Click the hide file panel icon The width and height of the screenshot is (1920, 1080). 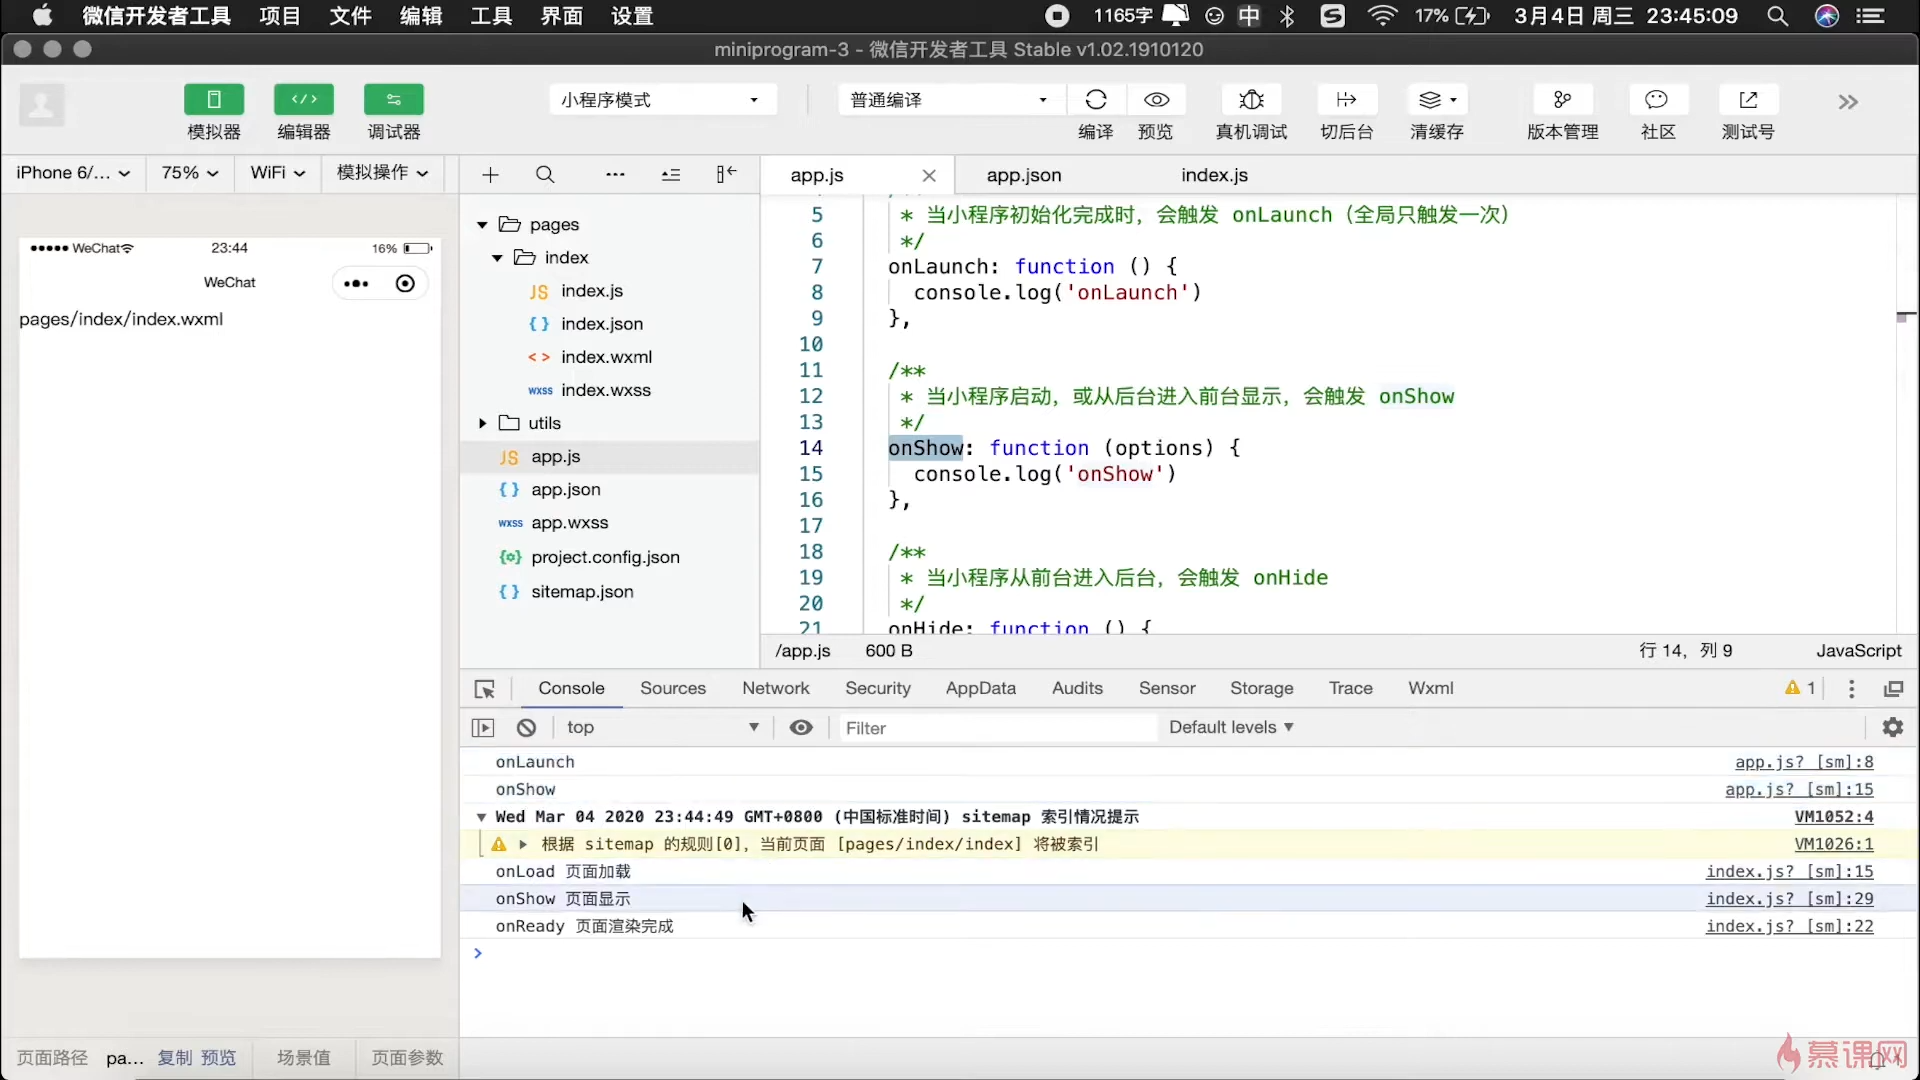tap(726, 175)
